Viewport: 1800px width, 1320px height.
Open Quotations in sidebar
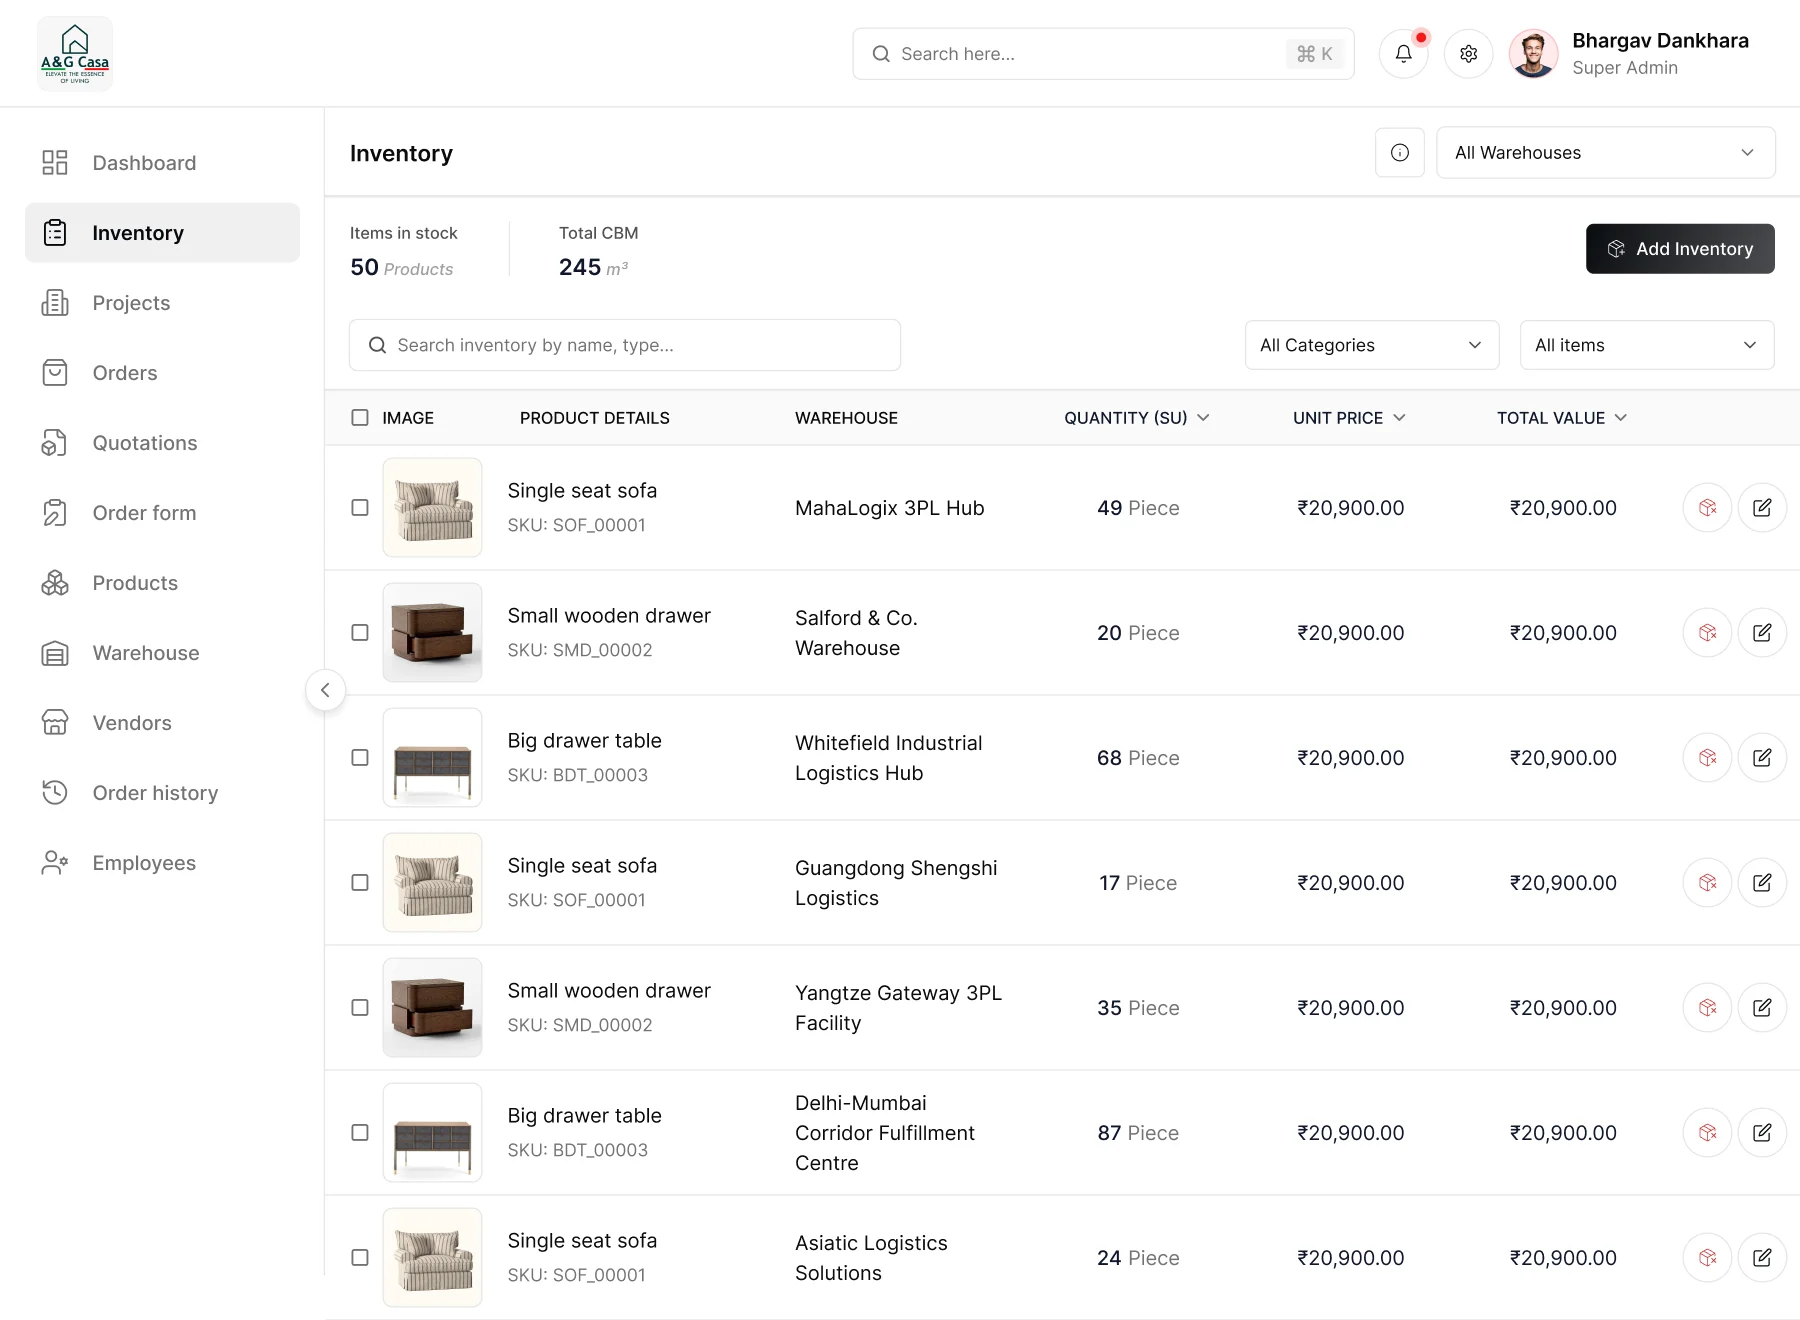pos(162,443)
